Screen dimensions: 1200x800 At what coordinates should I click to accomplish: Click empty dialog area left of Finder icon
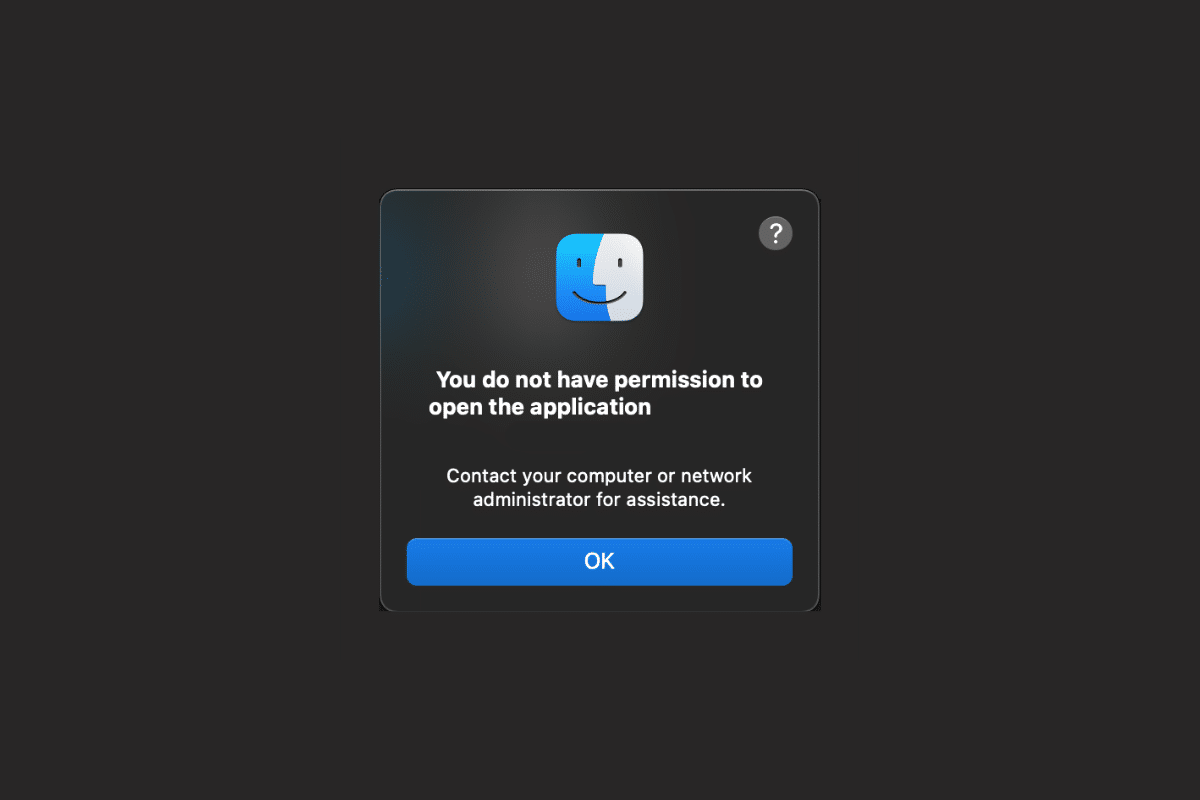point(470,280)
